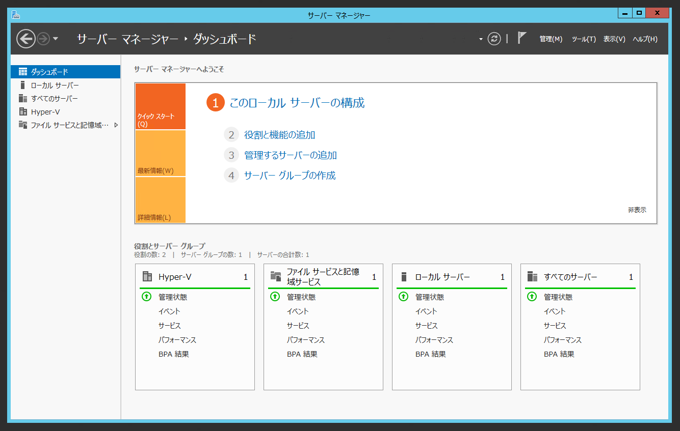
Task: Open the 管理(M) menu
Action: (x=550, y=39)
